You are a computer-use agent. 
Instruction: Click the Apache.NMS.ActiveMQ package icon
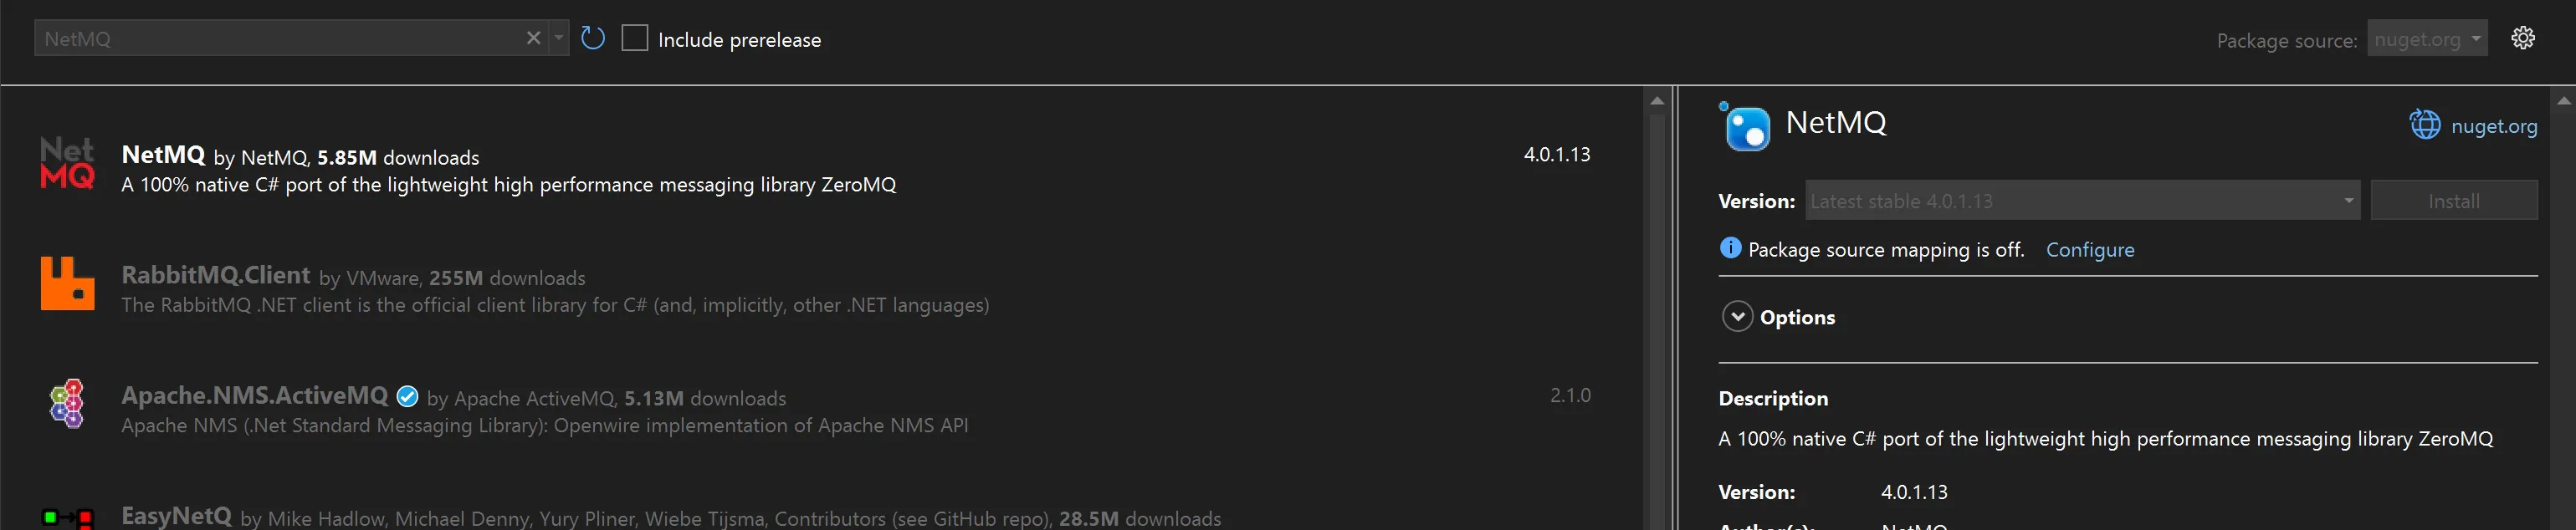(x=67, y=404)
